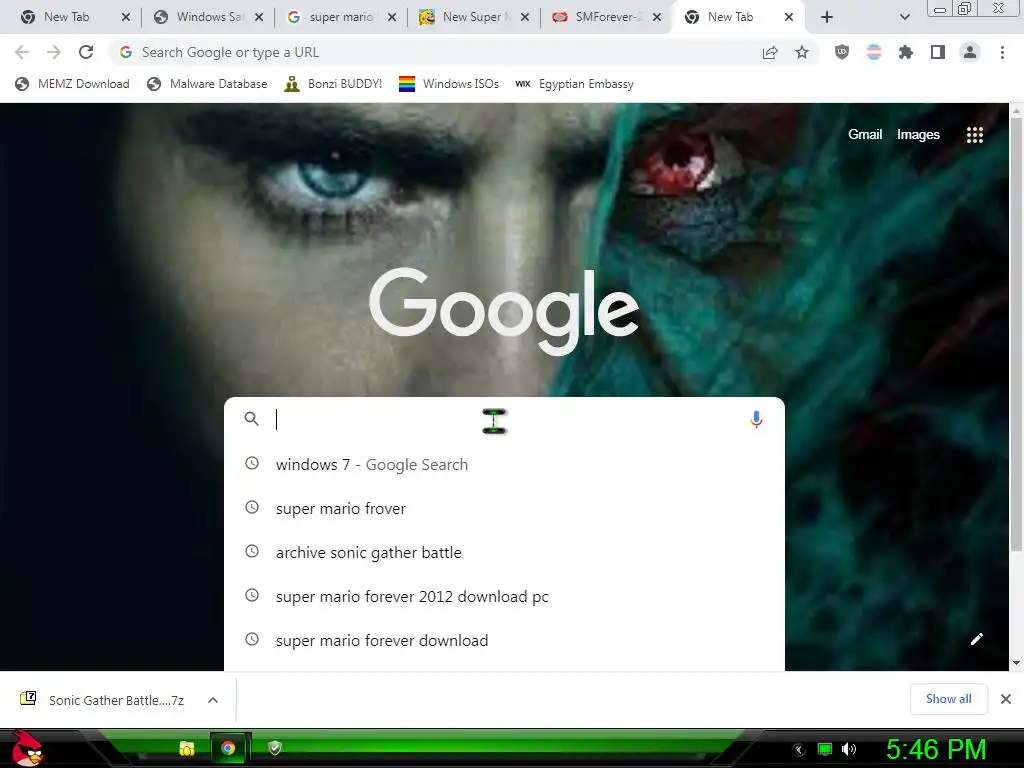Switch to the SMForever tab
Viewport: 1024px width, 768px height.
(x=607, y=17)
